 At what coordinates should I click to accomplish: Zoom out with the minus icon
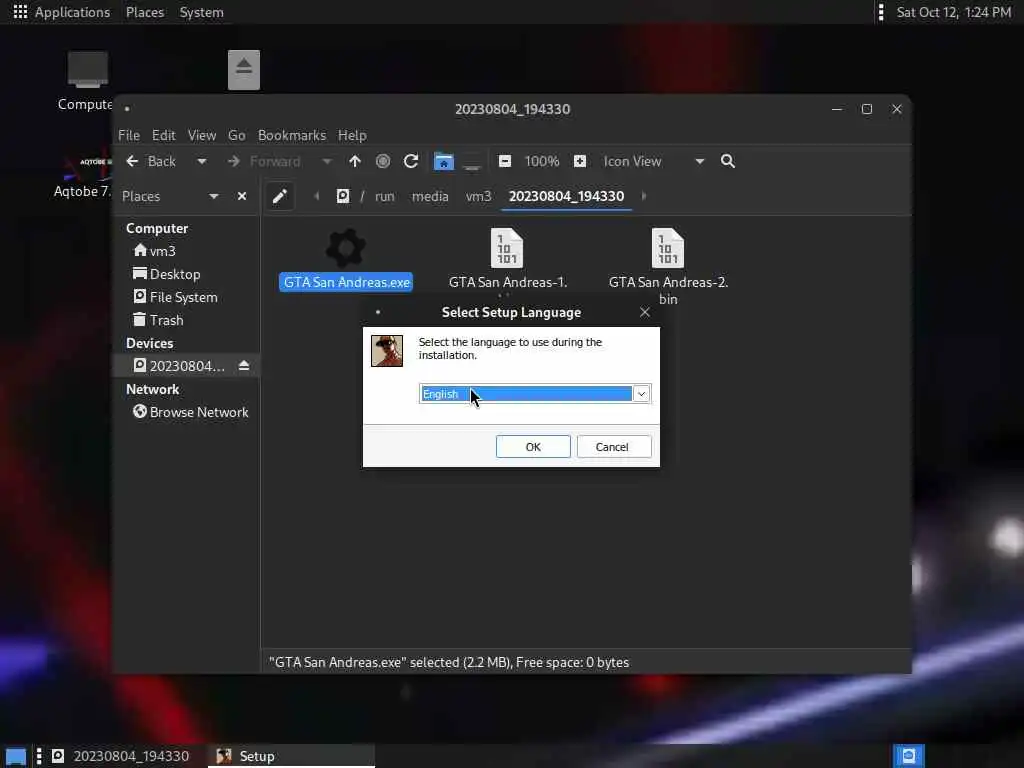505,161
